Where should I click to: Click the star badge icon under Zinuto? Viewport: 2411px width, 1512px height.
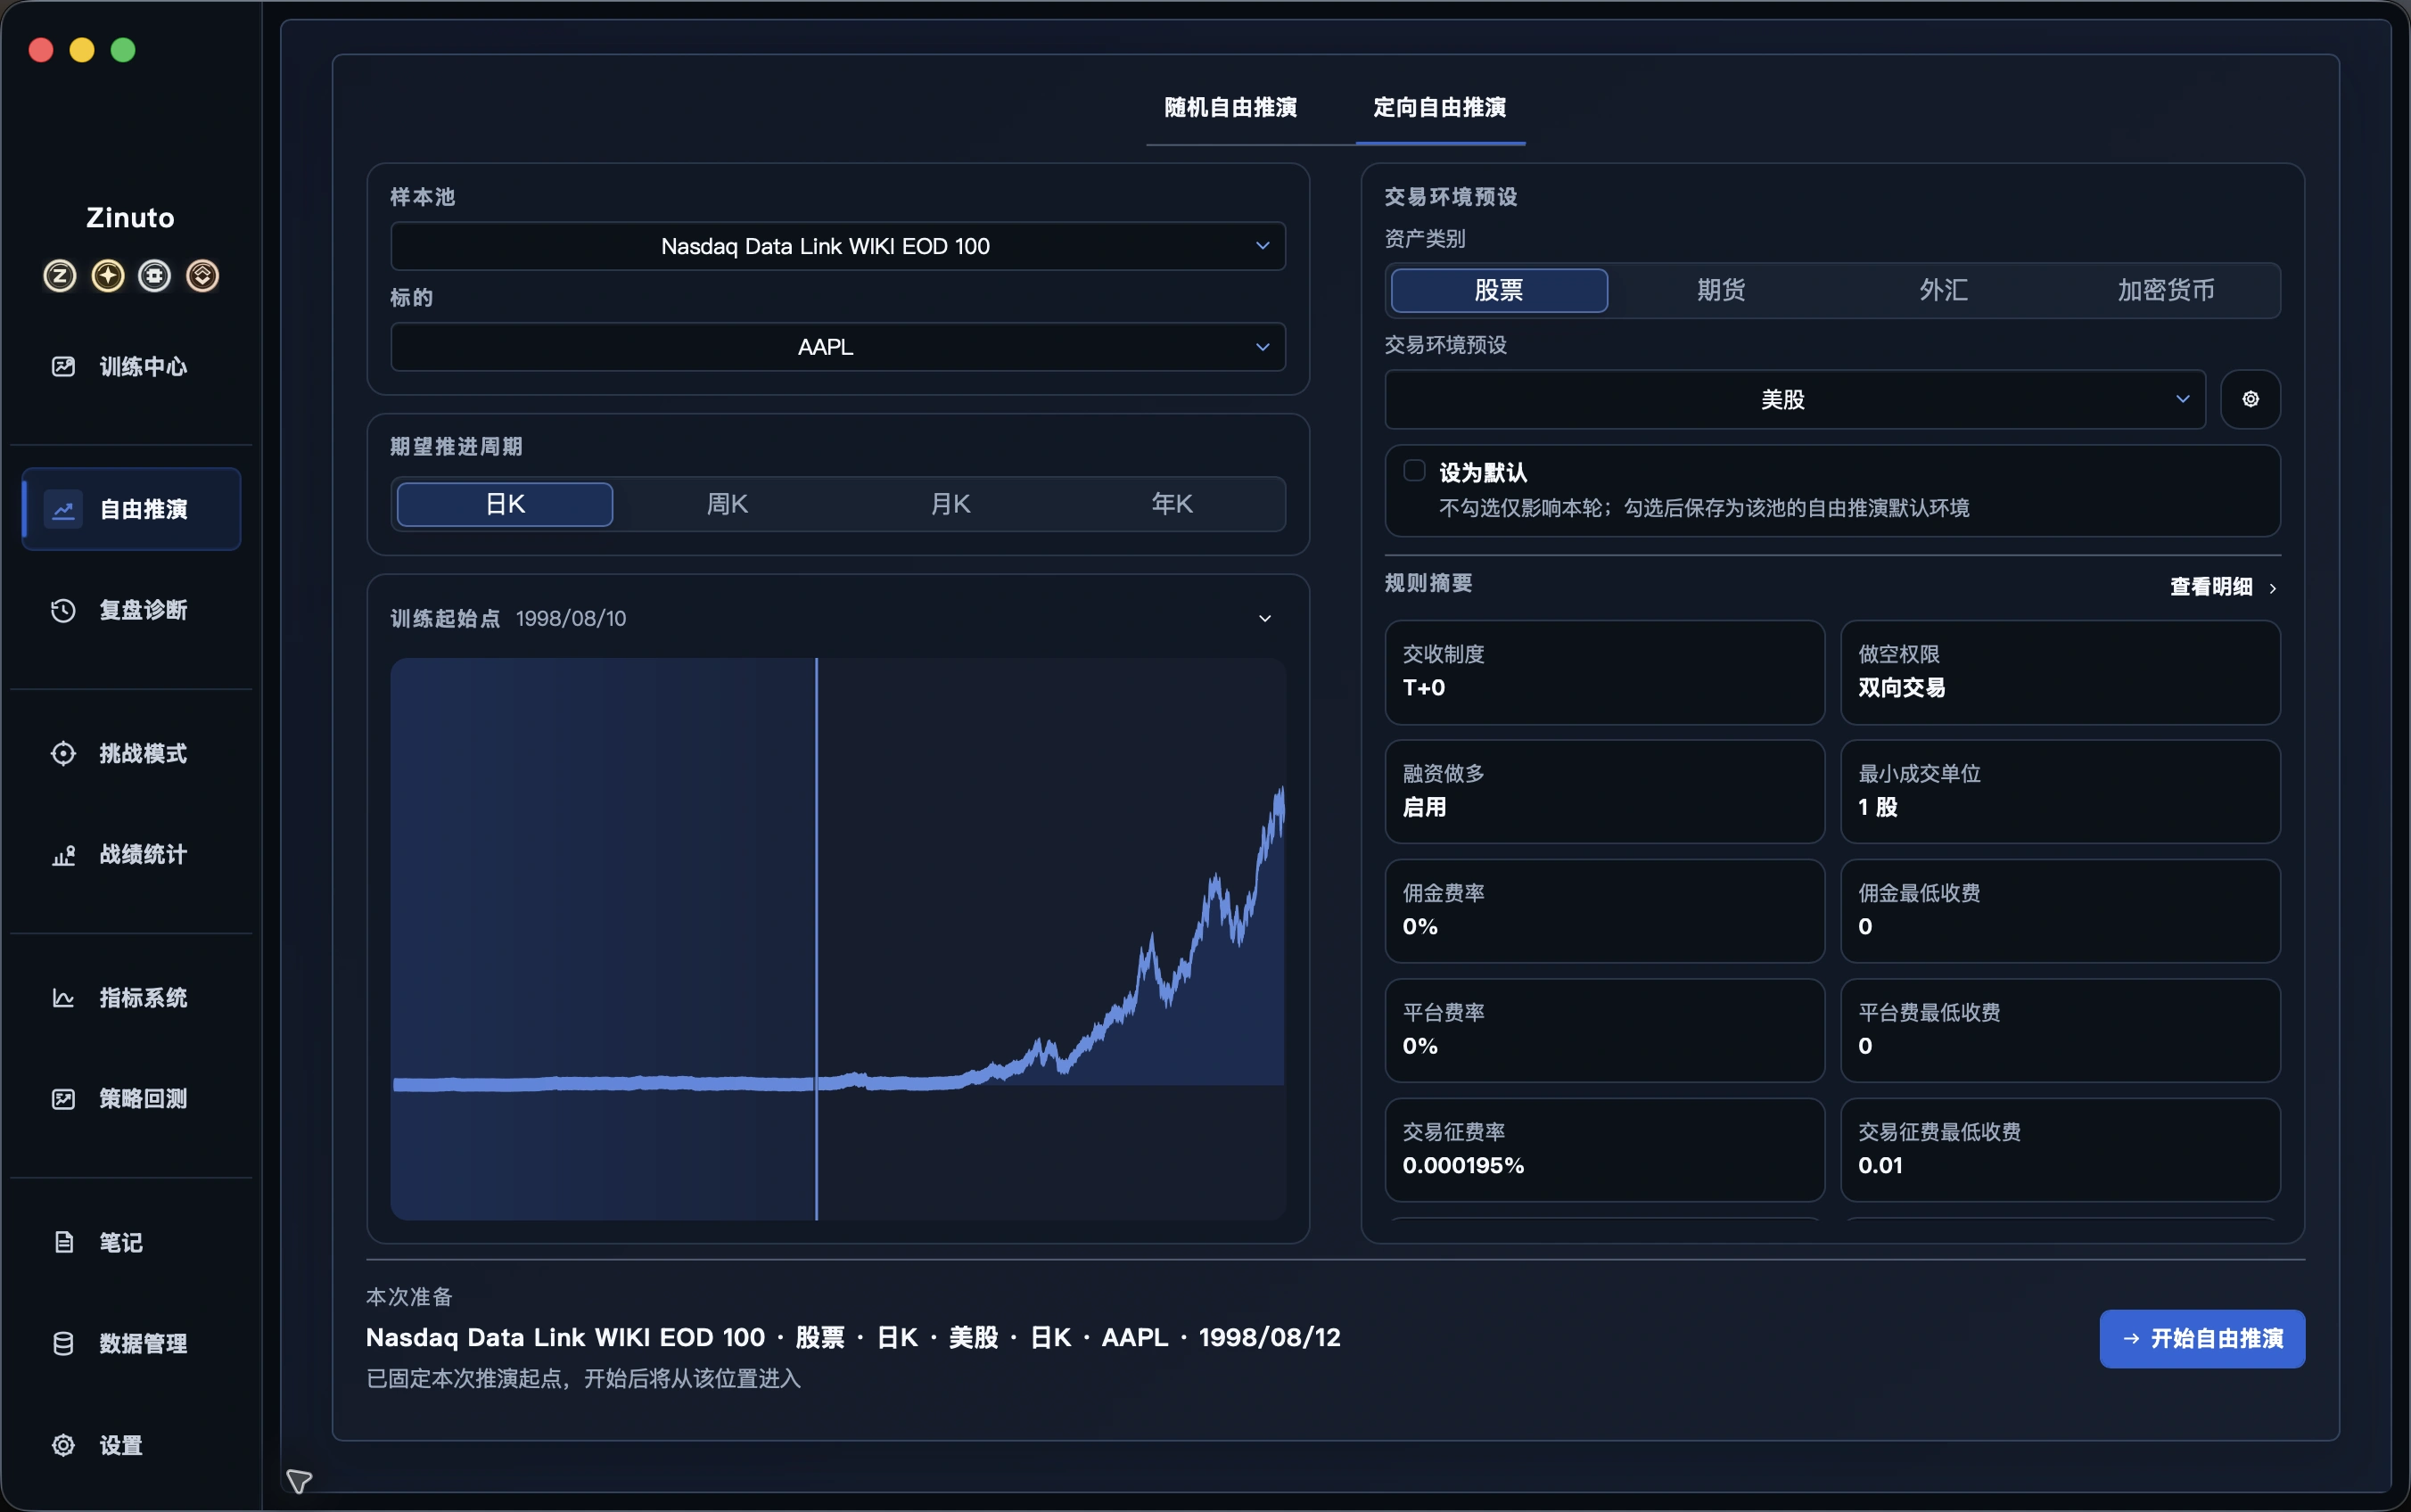pos(108,275)
